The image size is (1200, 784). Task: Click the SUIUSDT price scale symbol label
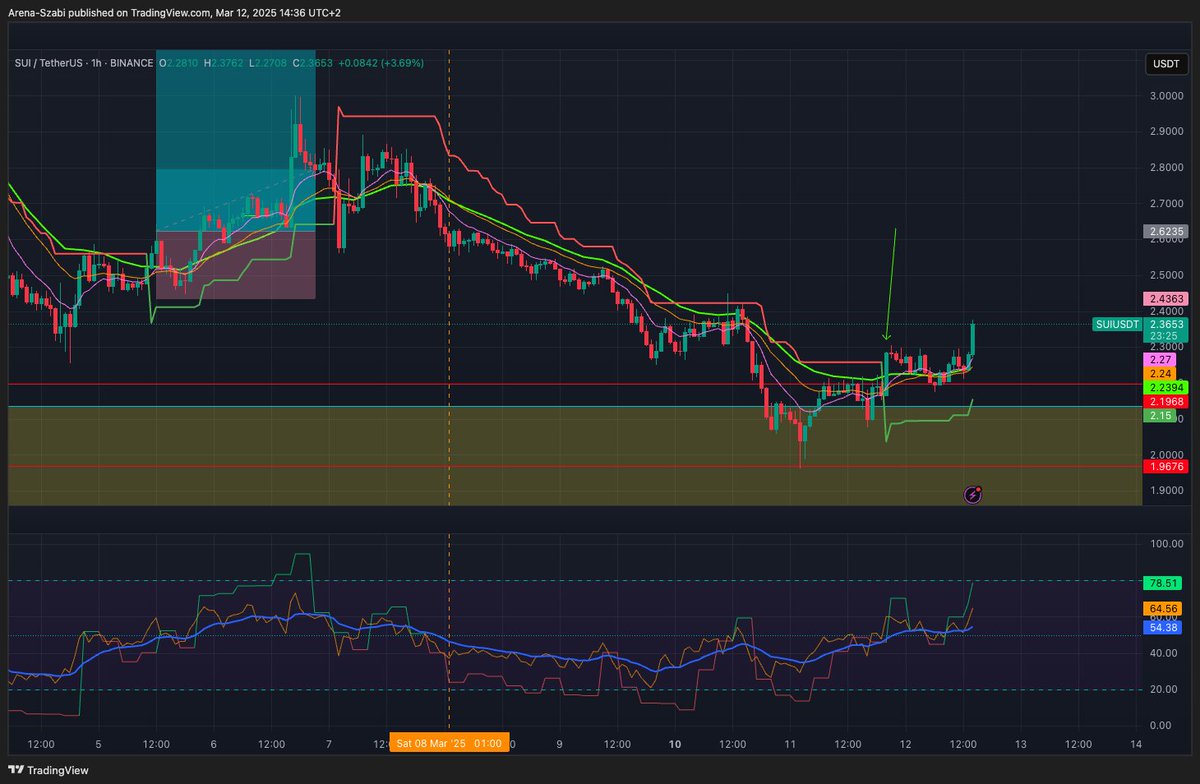[x=1117, y=324]
